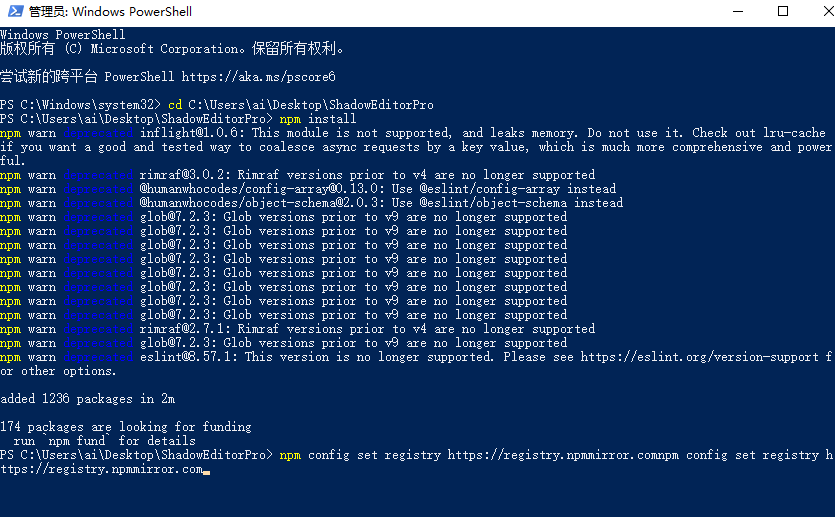
Task: Click the 'added 1236 packages in 2m' line
Action: click(x=87, y=399)
